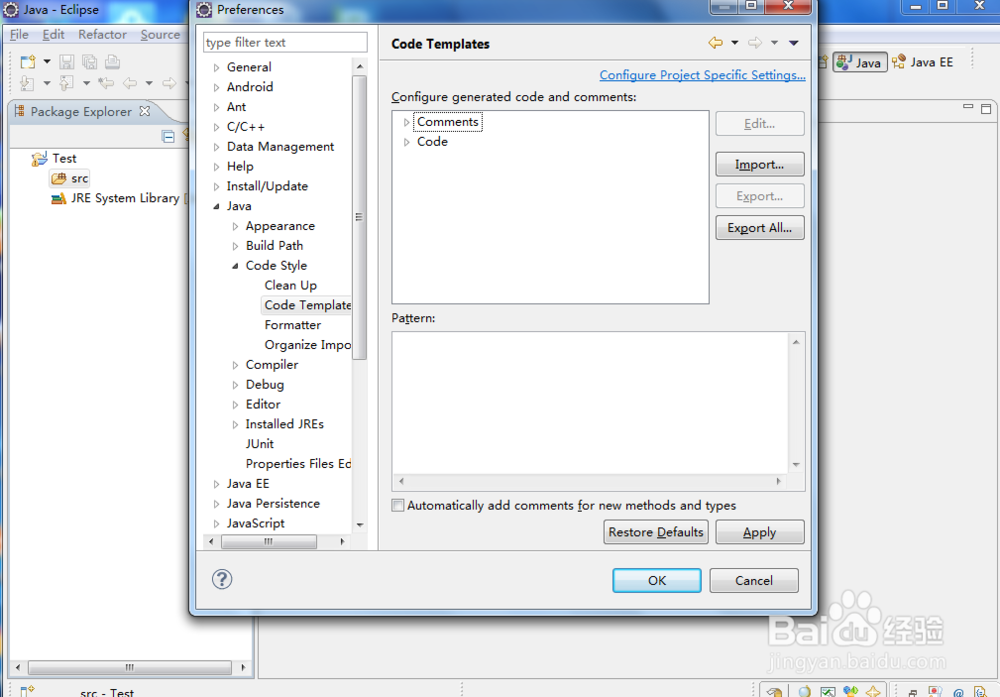
Task: Confirm preferences with OK button
Action: point(657,580)
